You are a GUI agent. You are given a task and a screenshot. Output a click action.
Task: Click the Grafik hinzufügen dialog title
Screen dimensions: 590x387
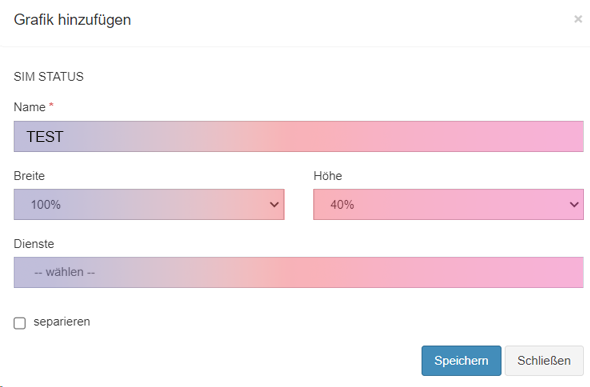(72, 20)
